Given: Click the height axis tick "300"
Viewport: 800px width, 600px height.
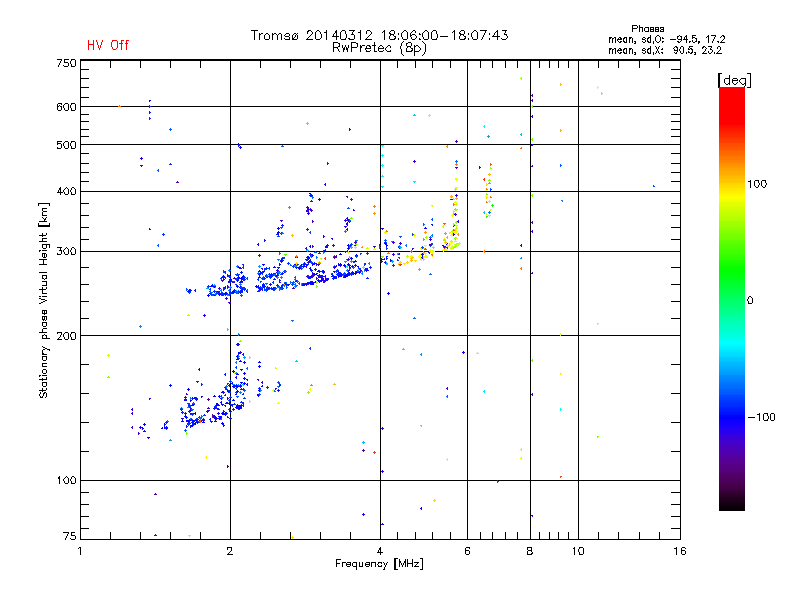Looking at the screenshot, I should point(66,252).
